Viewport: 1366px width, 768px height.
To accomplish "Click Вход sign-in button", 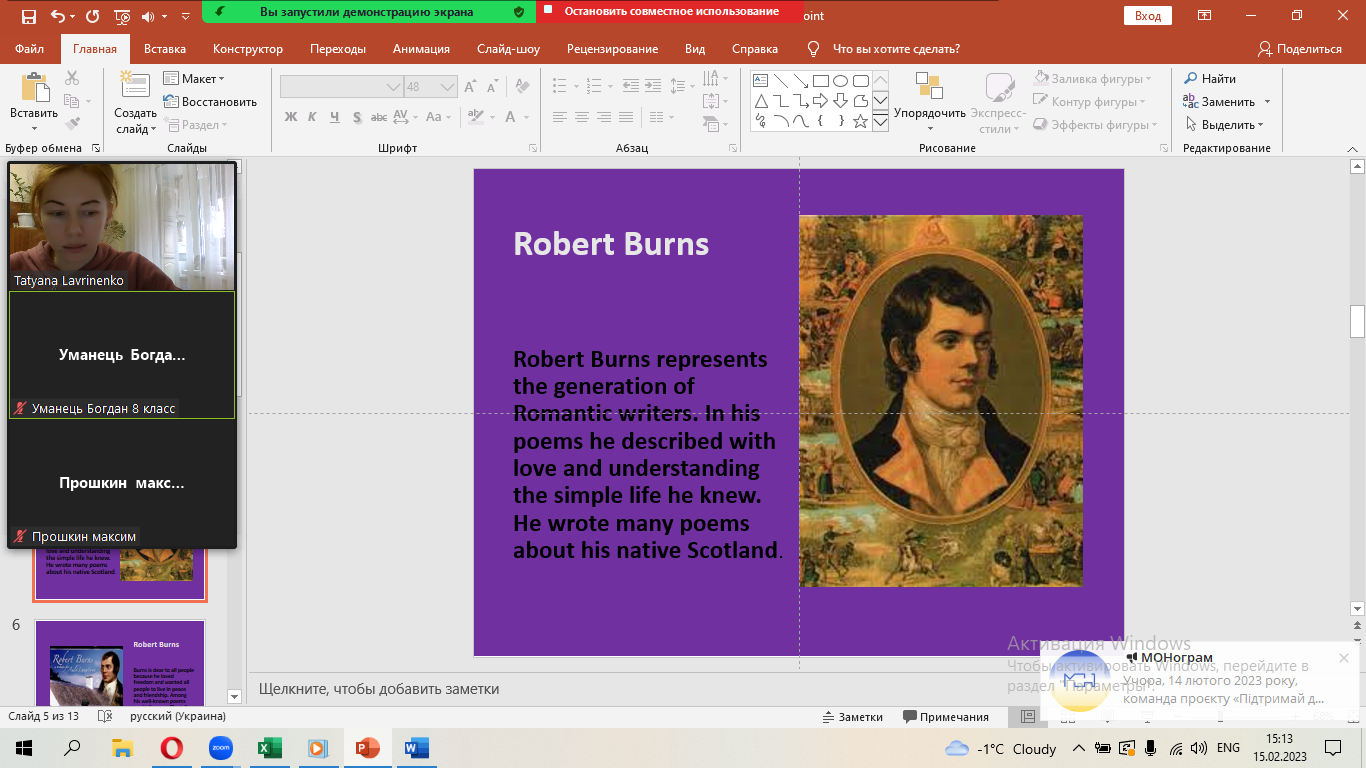I will (x=1148, y=16).
